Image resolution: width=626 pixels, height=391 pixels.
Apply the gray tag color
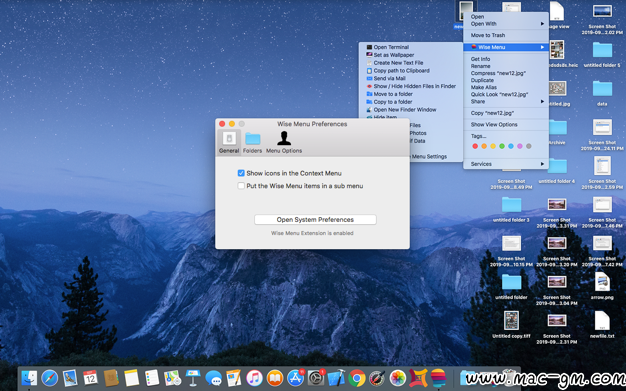coord(529,146)
